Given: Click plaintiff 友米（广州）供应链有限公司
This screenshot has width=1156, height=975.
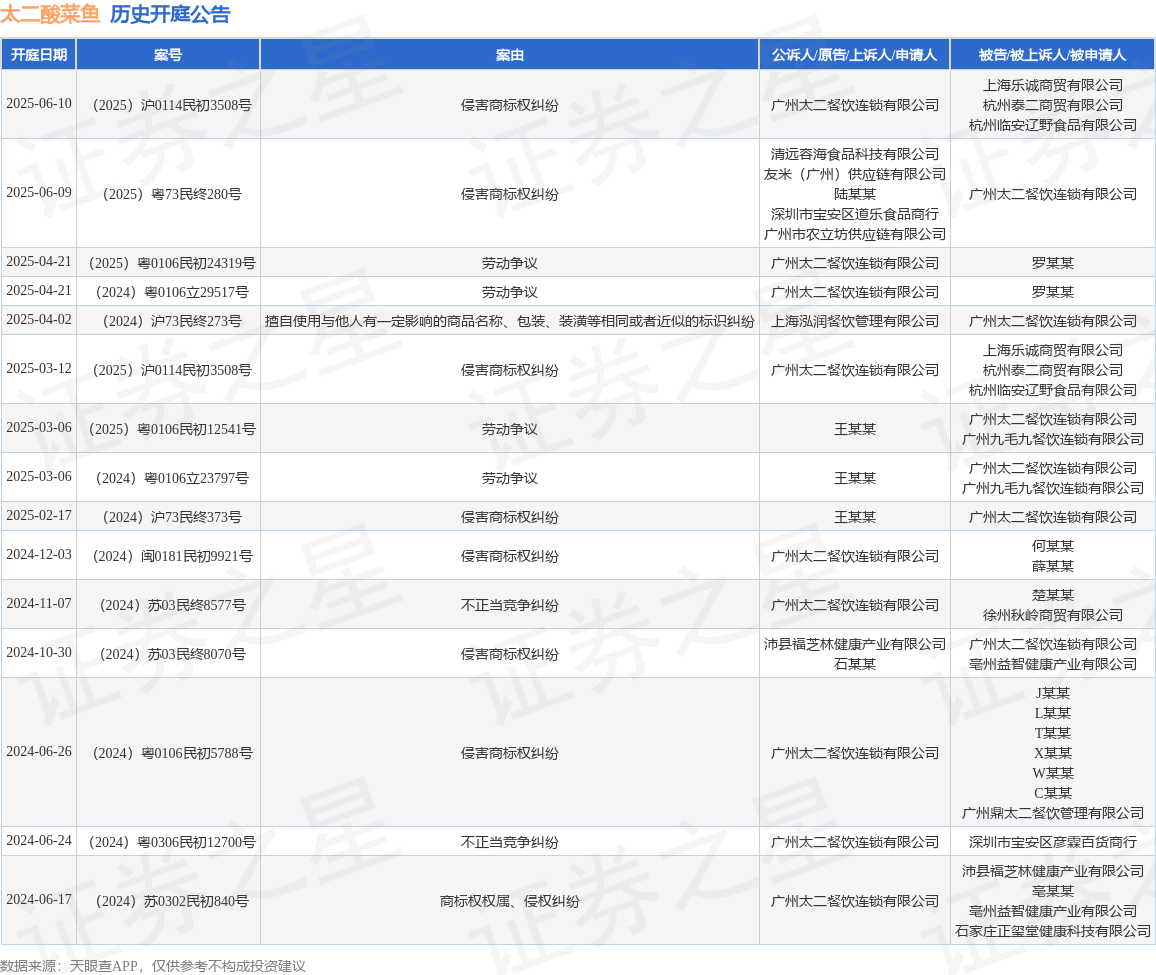Looking at the screenshot, I should (854, 174).
